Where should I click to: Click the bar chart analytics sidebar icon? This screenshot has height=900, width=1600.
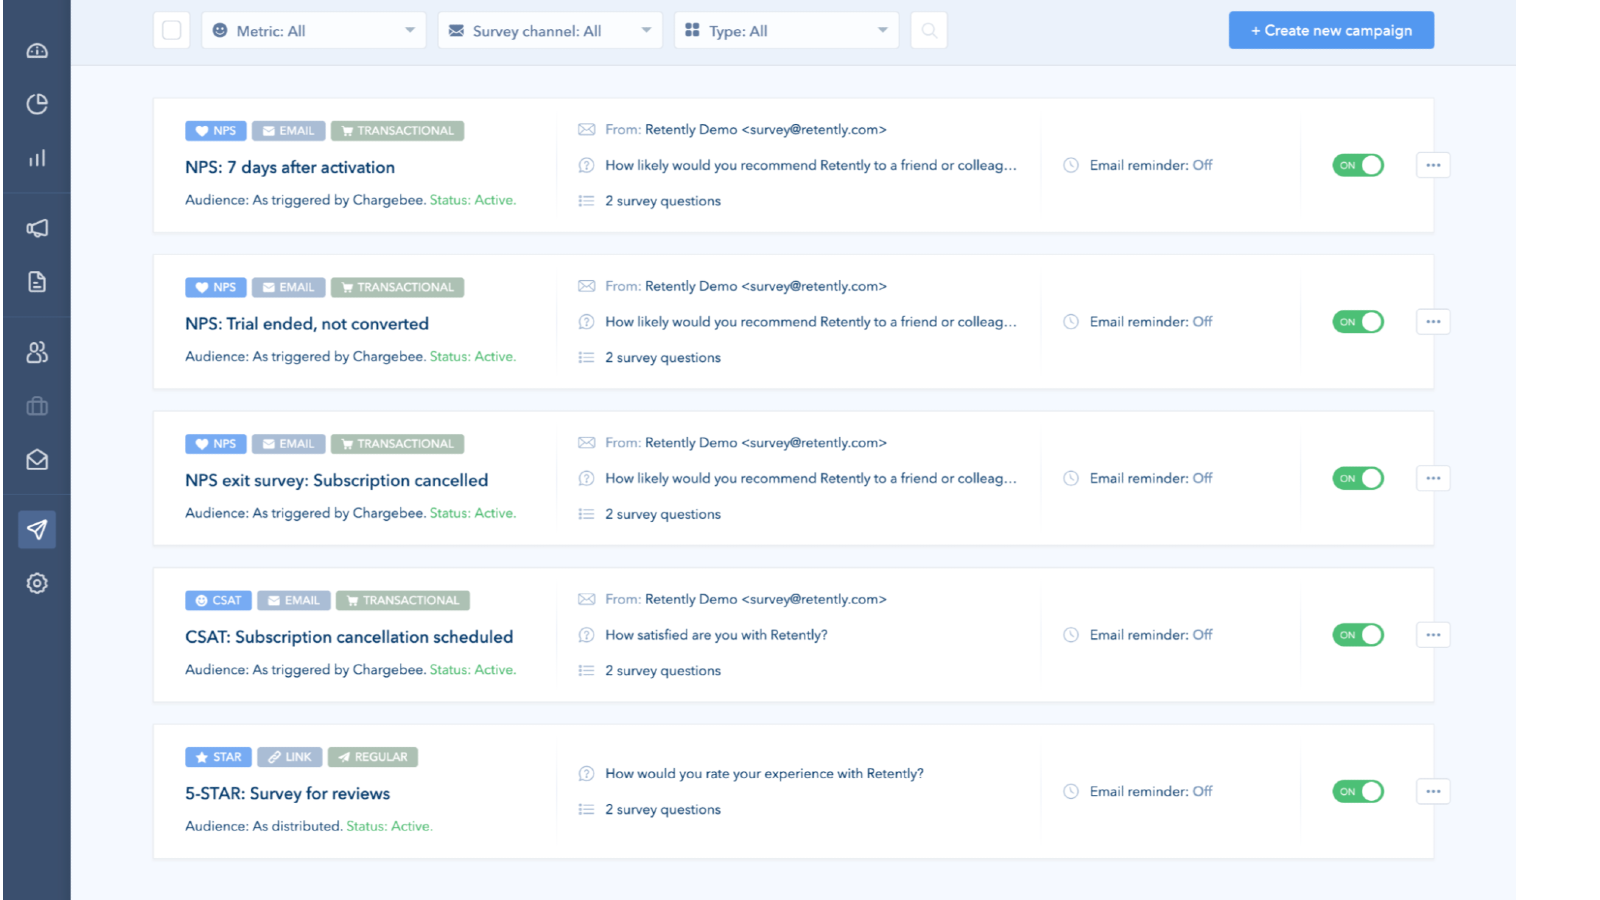(37, 158)
